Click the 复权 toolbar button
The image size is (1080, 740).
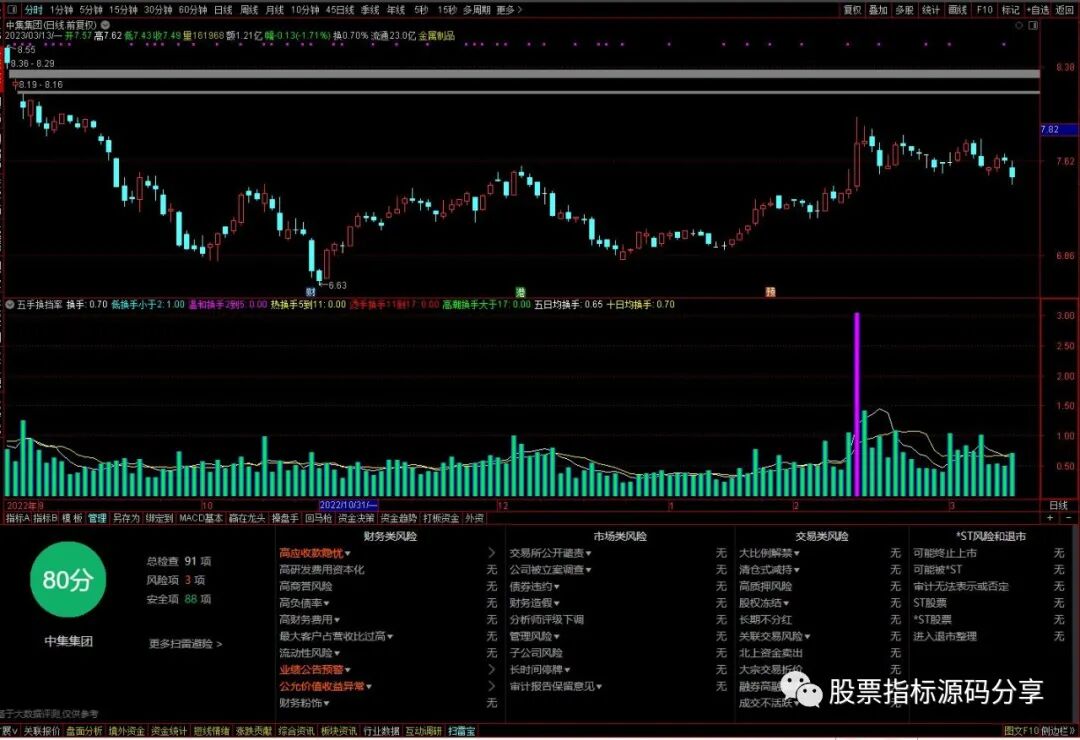click(852, 10)
